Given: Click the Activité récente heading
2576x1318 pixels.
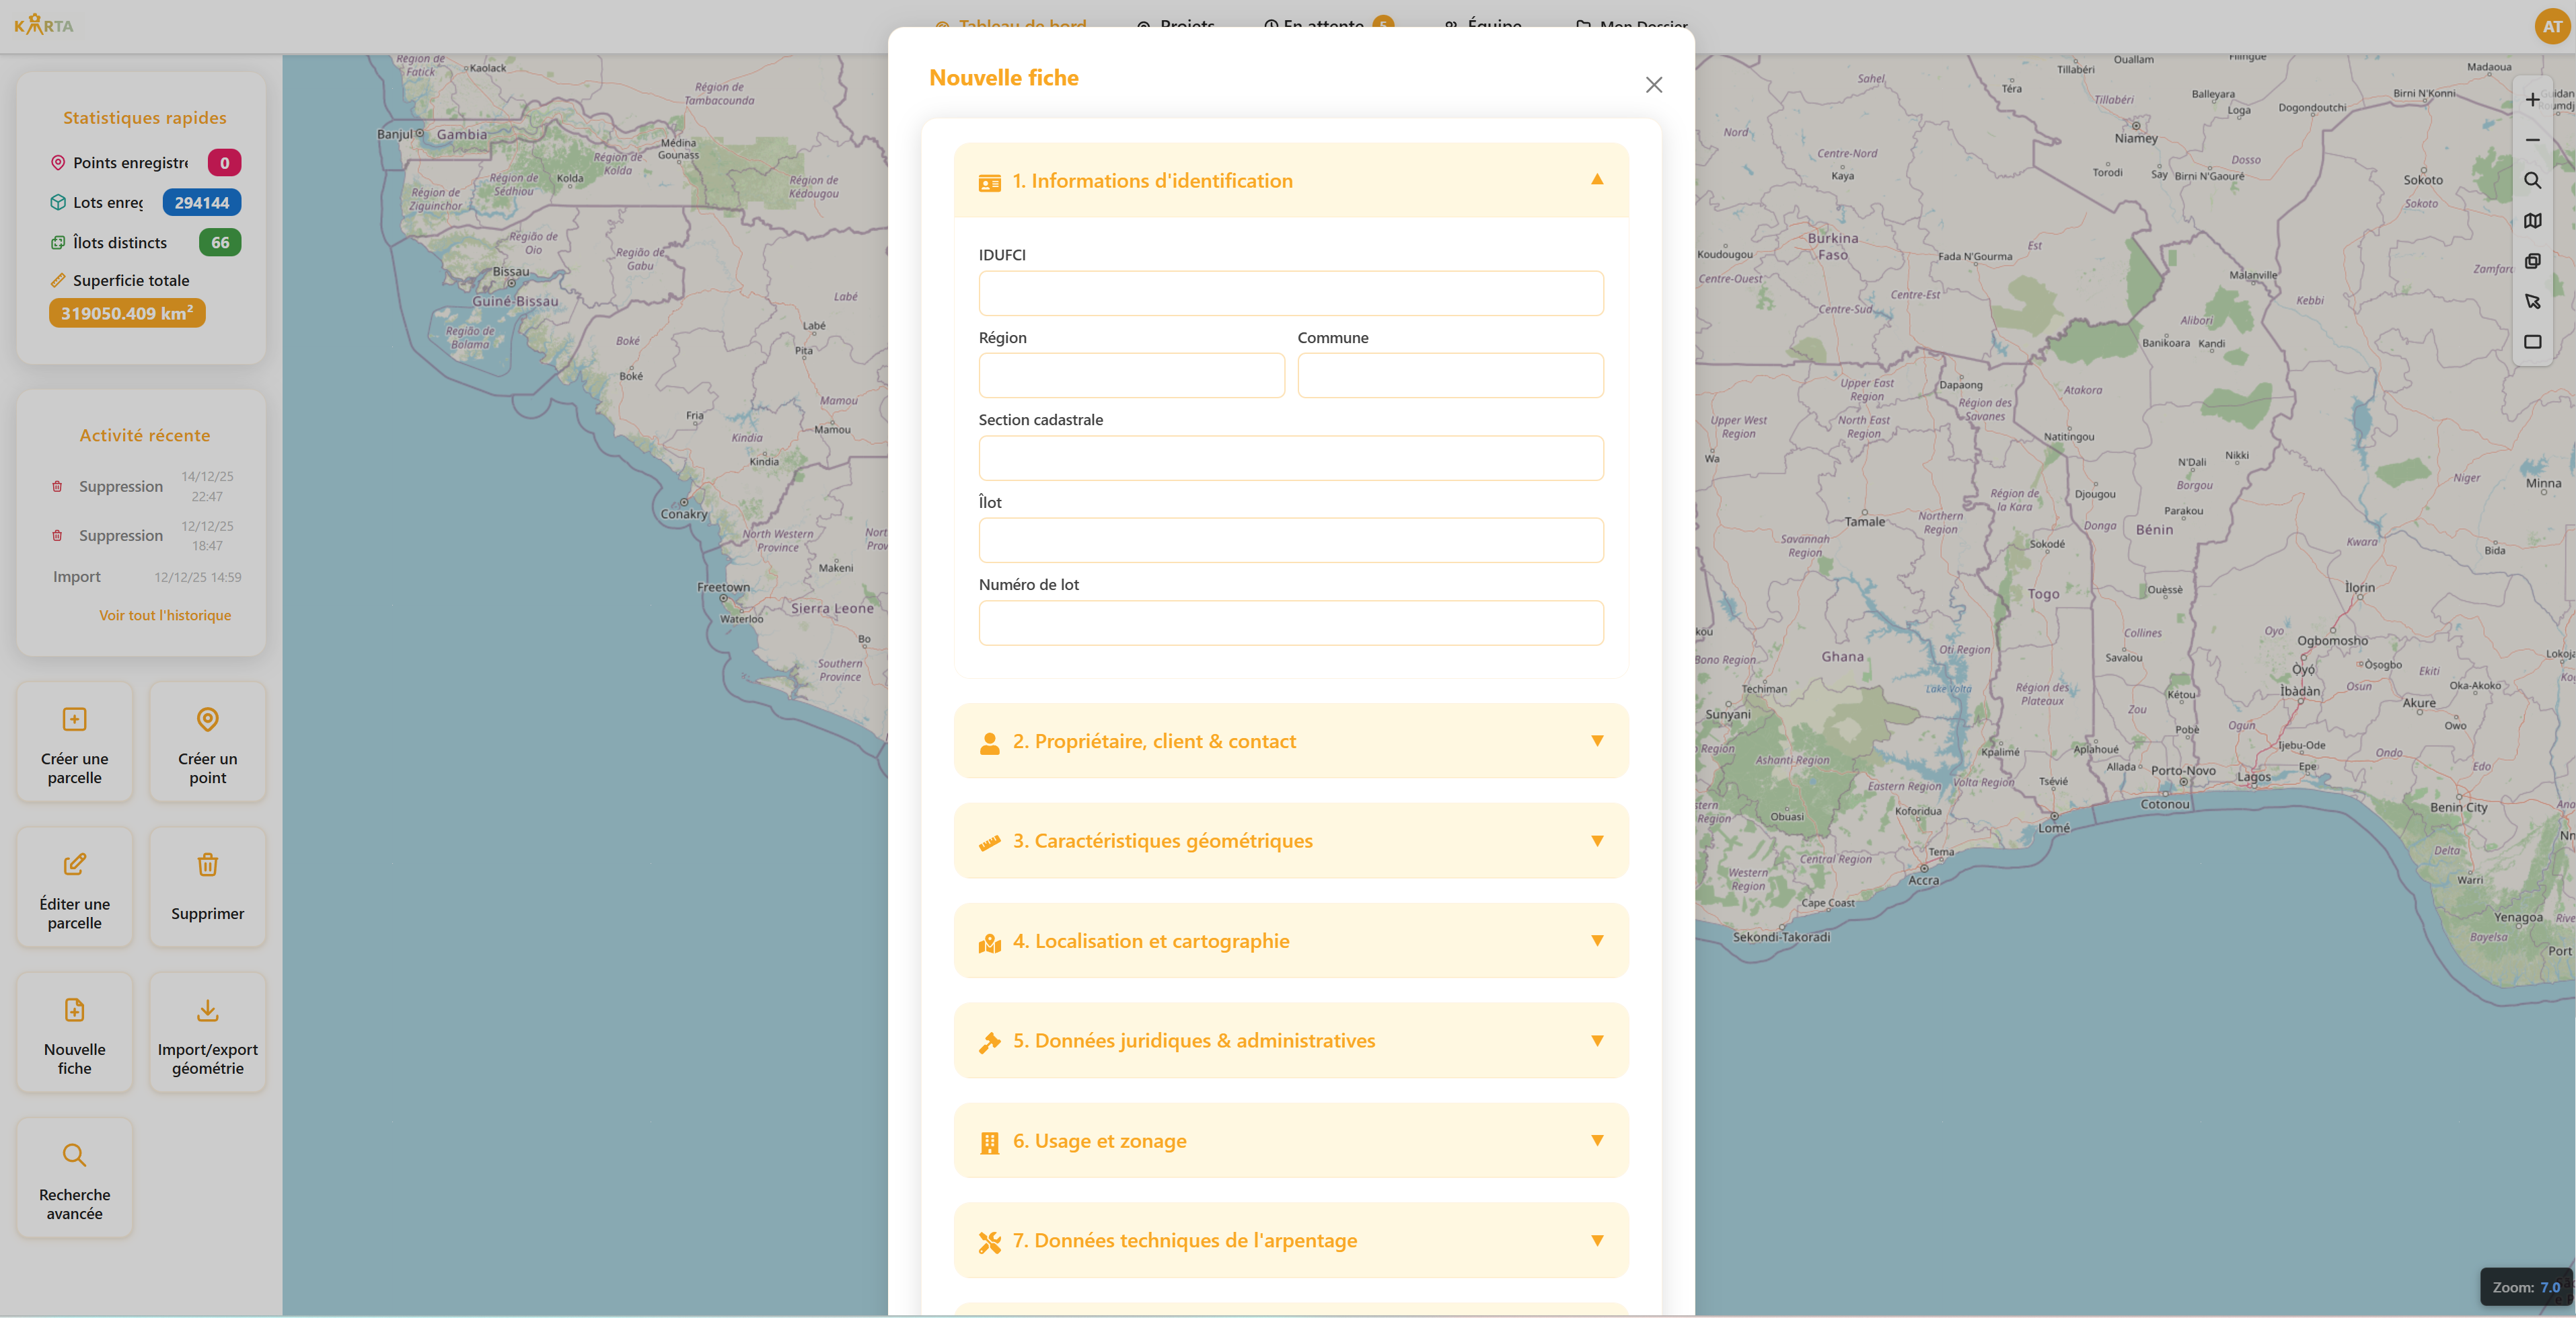Looking at the screenshot, I should [145, 435].
